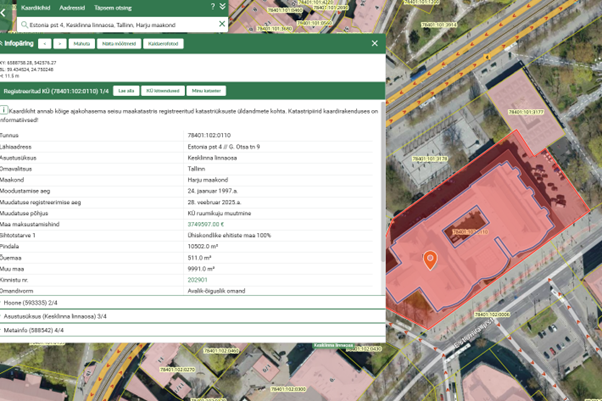
Task: Open the Kaardikihid menu
Action: [36, 8]
